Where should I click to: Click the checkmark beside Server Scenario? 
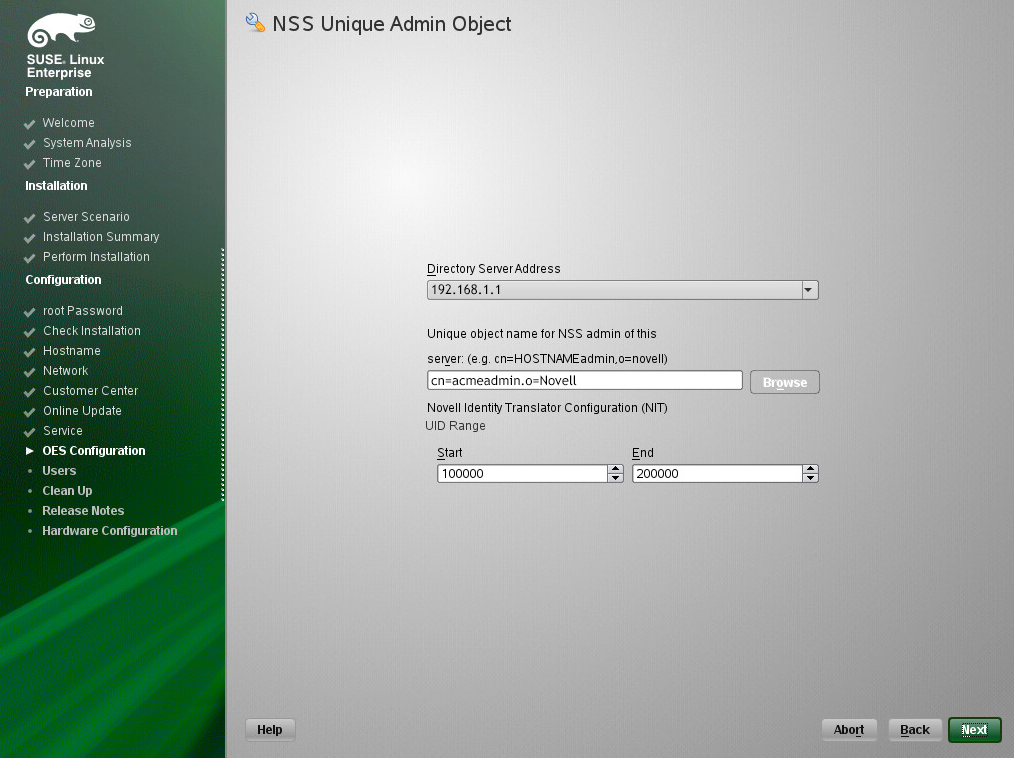click(29, 218)
